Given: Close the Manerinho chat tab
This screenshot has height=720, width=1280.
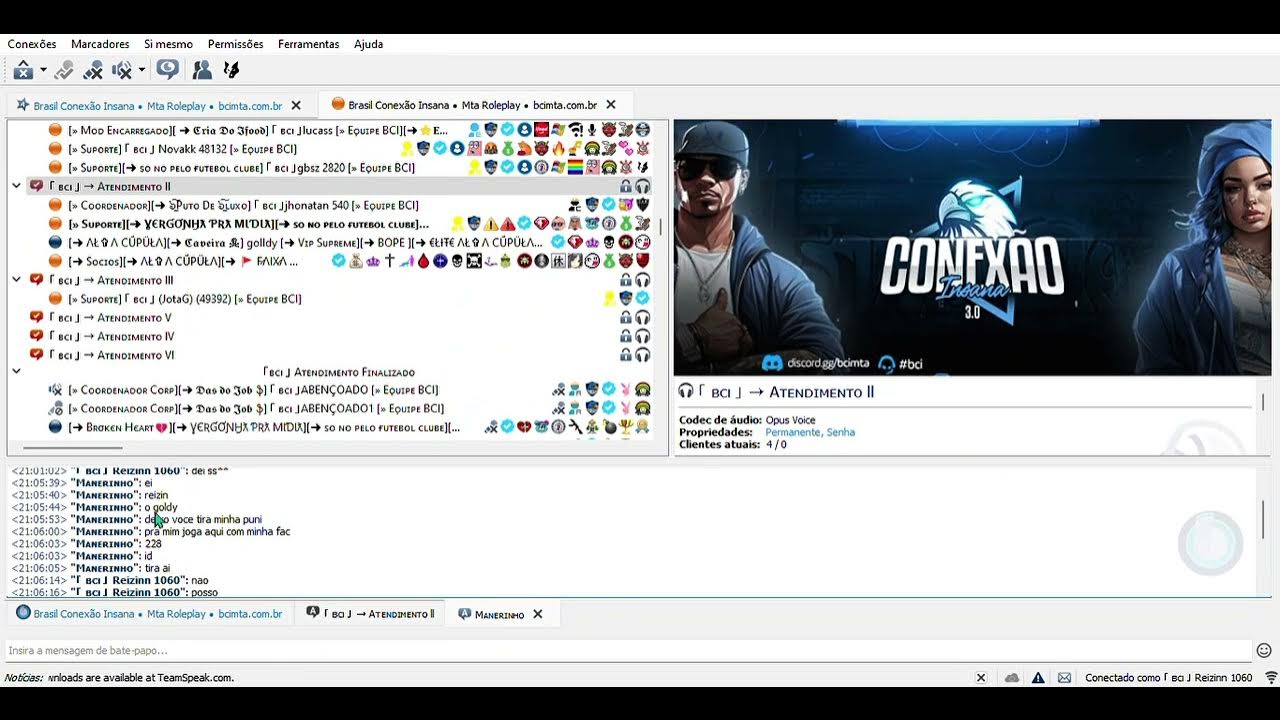Looking at the screenshot, I should coord(537,614).
